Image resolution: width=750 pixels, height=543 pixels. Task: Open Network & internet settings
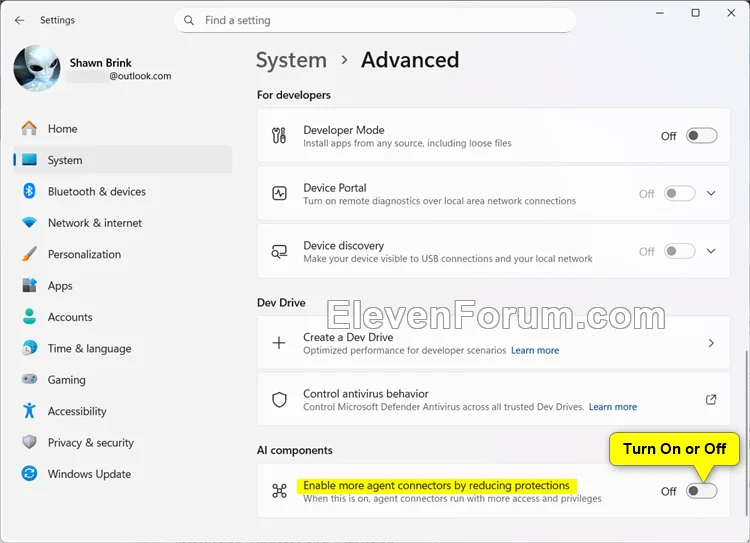pyautogui.click(x=123, y=223)
